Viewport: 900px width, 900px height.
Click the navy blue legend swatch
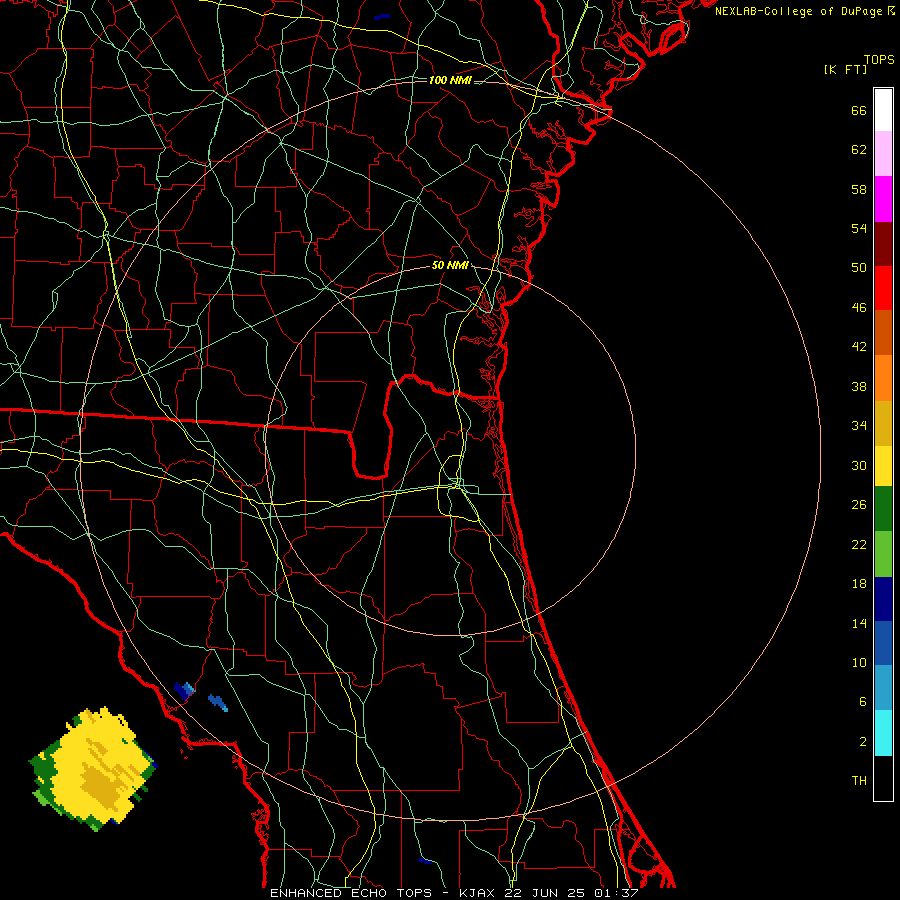[x=883, y=599]
